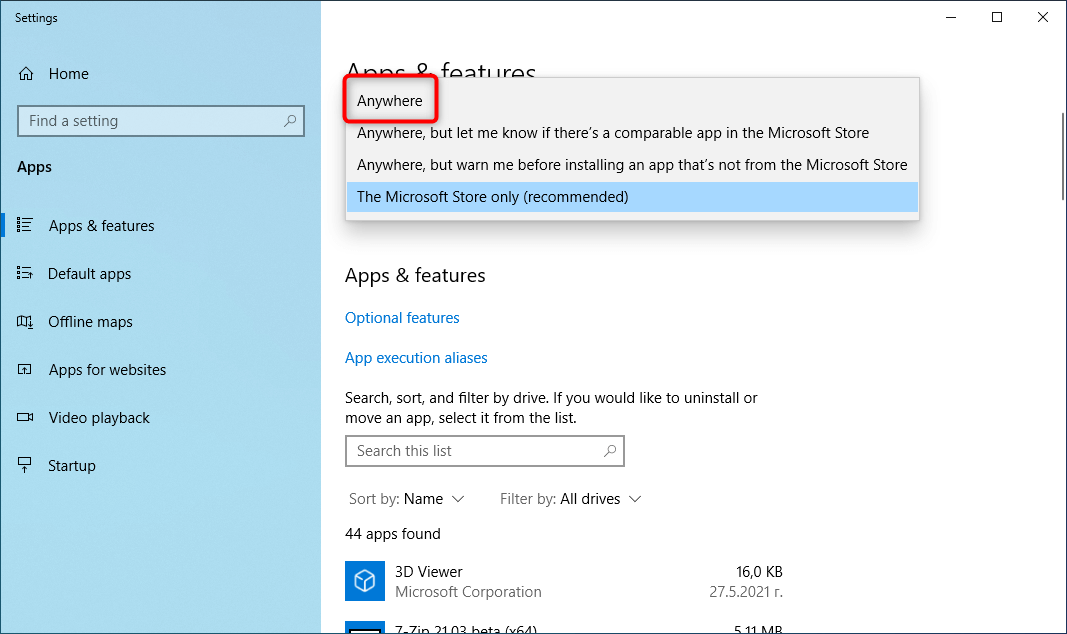Click the 44 apps found text
The width and height of the screenshot is (1067, 634).
[x=393, y=534]
